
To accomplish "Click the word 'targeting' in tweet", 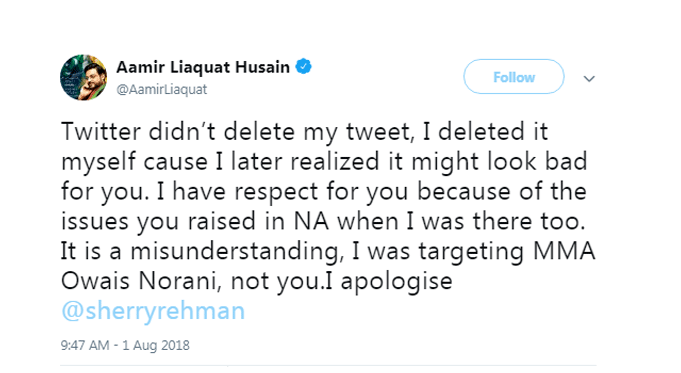I will [471, 252].
